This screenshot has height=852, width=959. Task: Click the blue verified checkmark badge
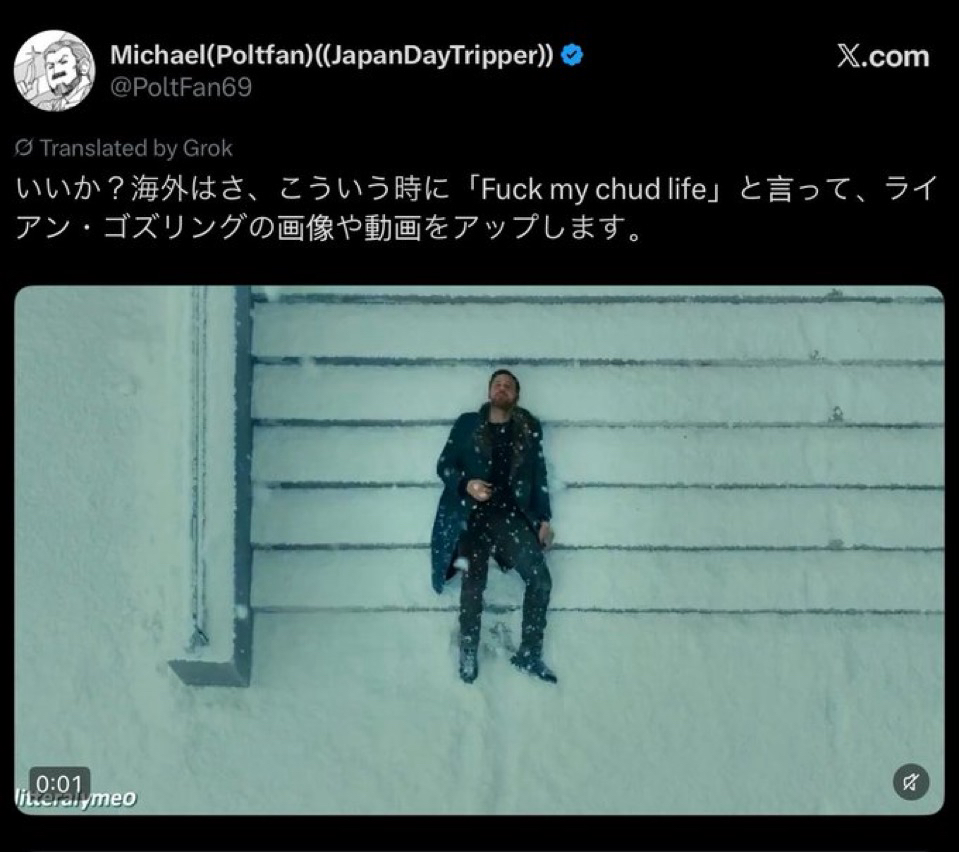[x=572, y=55]
